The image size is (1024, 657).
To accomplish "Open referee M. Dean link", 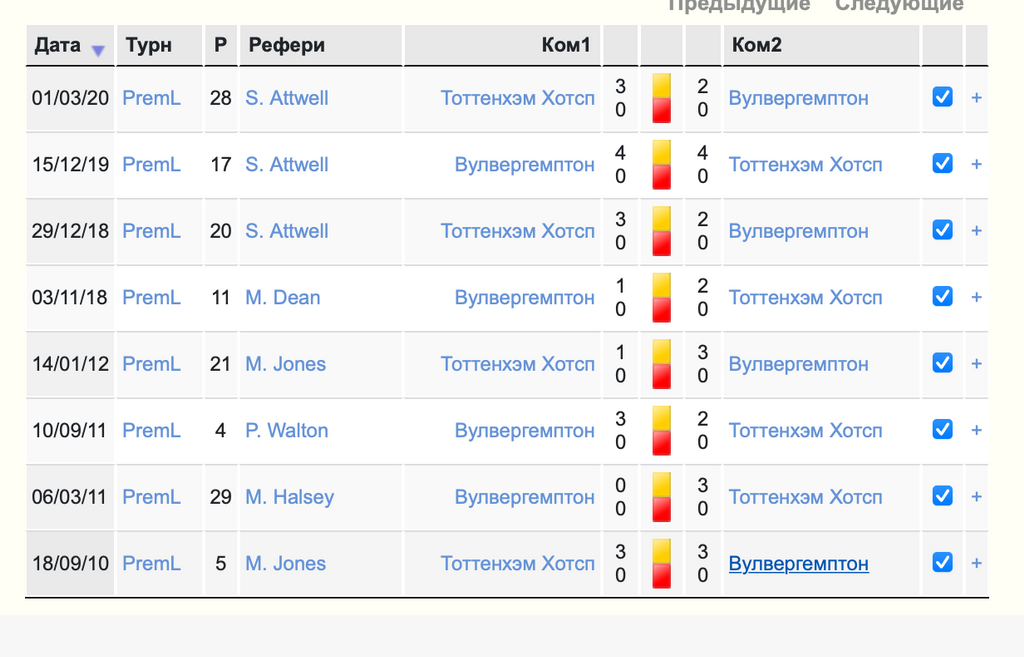I will pyautogui.click(x=283, y=298).
